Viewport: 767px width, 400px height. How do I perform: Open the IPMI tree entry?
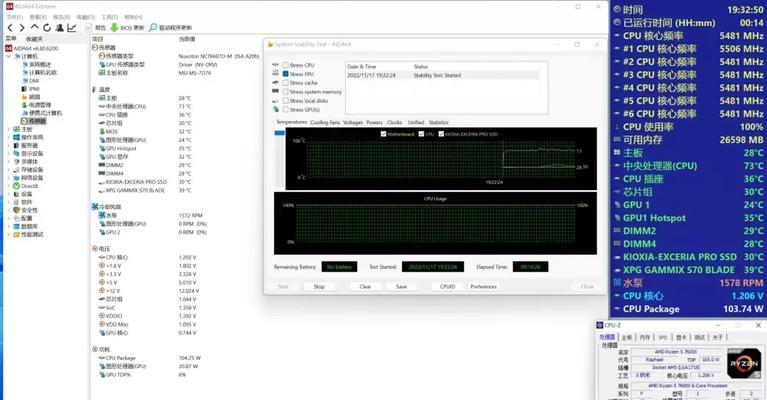34,89
